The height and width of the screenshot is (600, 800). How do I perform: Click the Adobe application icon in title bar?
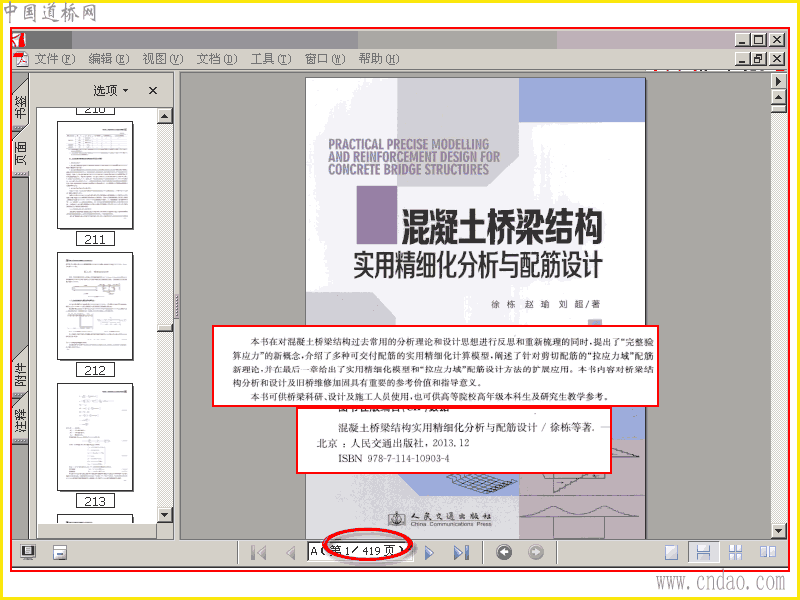(19, 40)
